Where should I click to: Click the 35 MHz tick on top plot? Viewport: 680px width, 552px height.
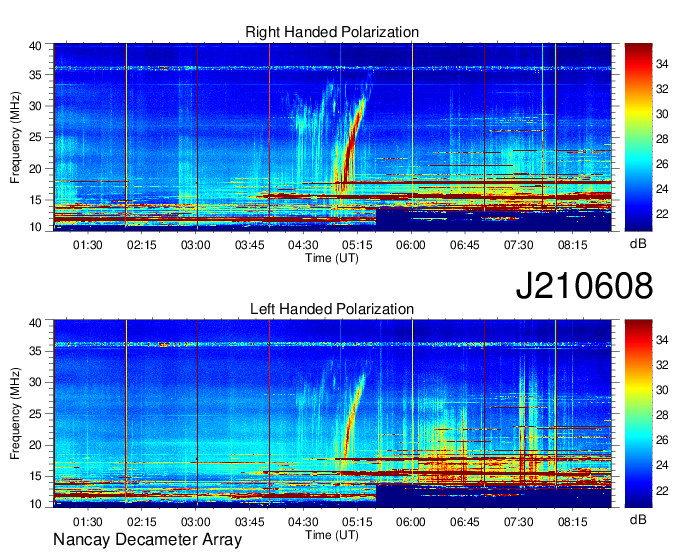35,75
